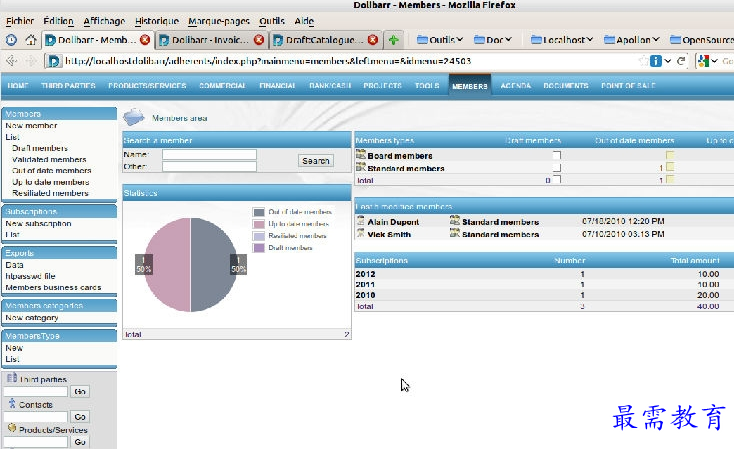Open the Resiliated members list link

tap(50, 193)
